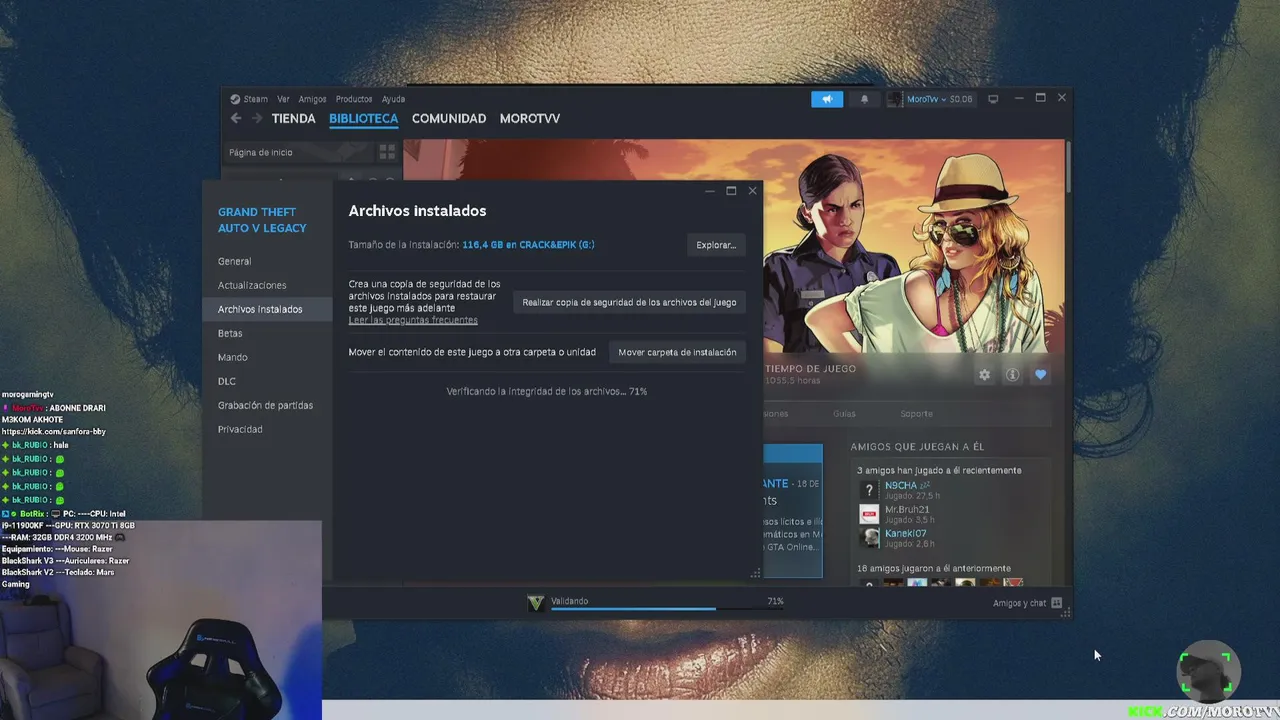Click the Steam announcements megaphone icon
This screenshot has width=1280, height=720.
827,99
